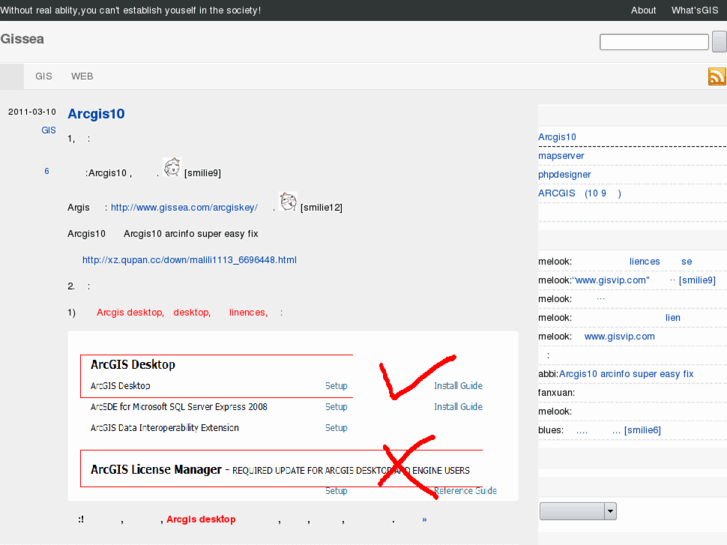Viewport: 727px width, 545px height.
Task: Open melook comment ending with lien
Action: point(673,318)
